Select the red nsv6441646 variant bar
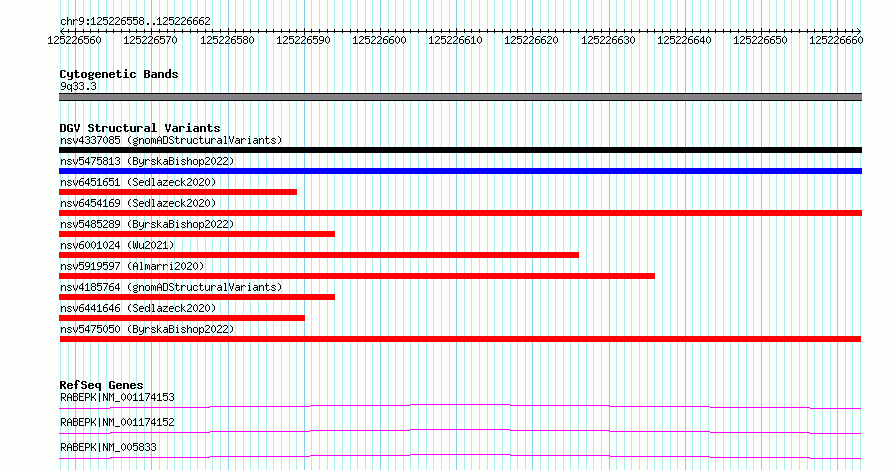This screenshot has height=470, width=890. point(182,318)
